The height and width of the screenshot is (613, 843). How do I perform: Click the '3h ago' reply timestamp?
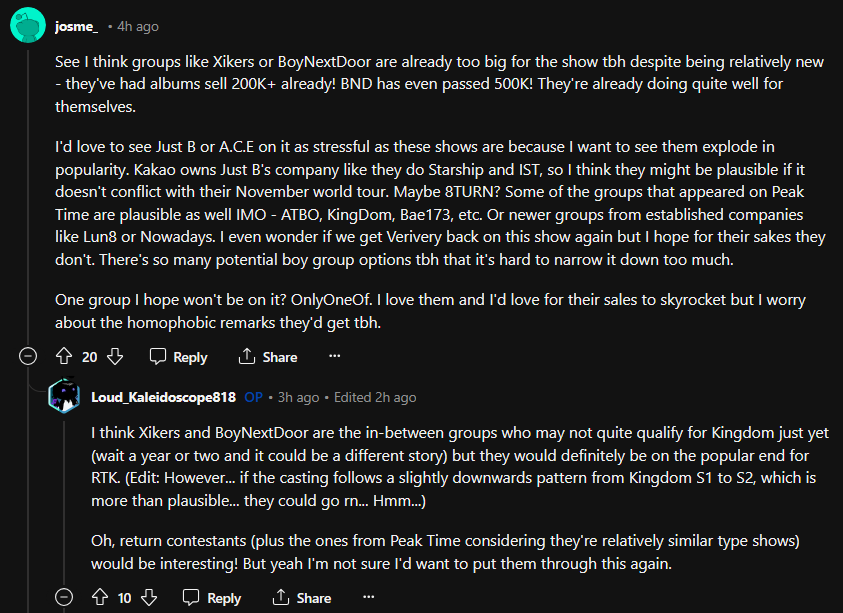coord(299,397)
